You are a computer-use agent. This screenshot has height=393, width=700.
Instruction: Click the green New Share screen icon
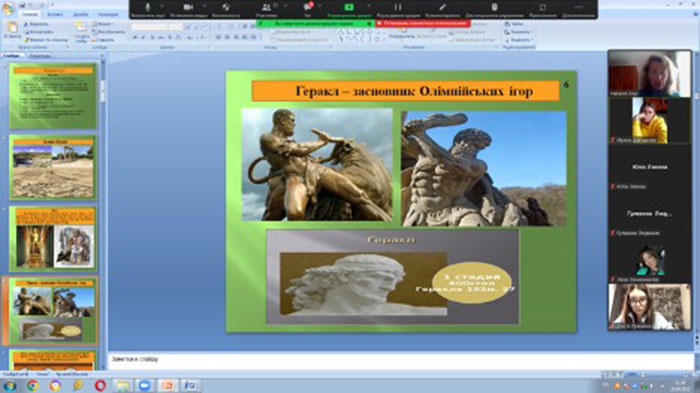click(x=349, y=7)
